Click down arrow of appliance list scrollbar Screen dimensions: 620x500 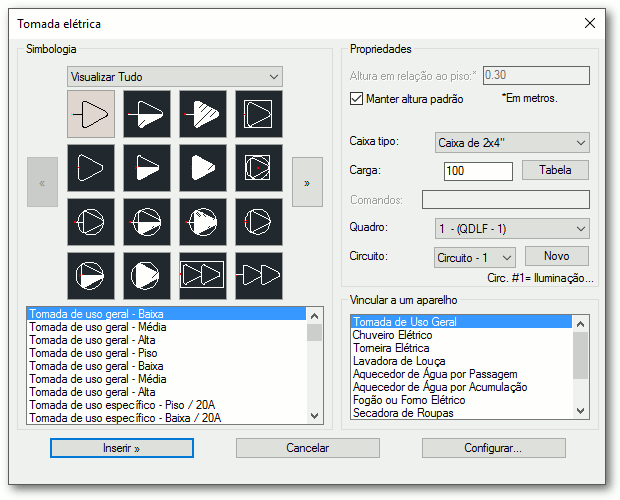point(580,411)
